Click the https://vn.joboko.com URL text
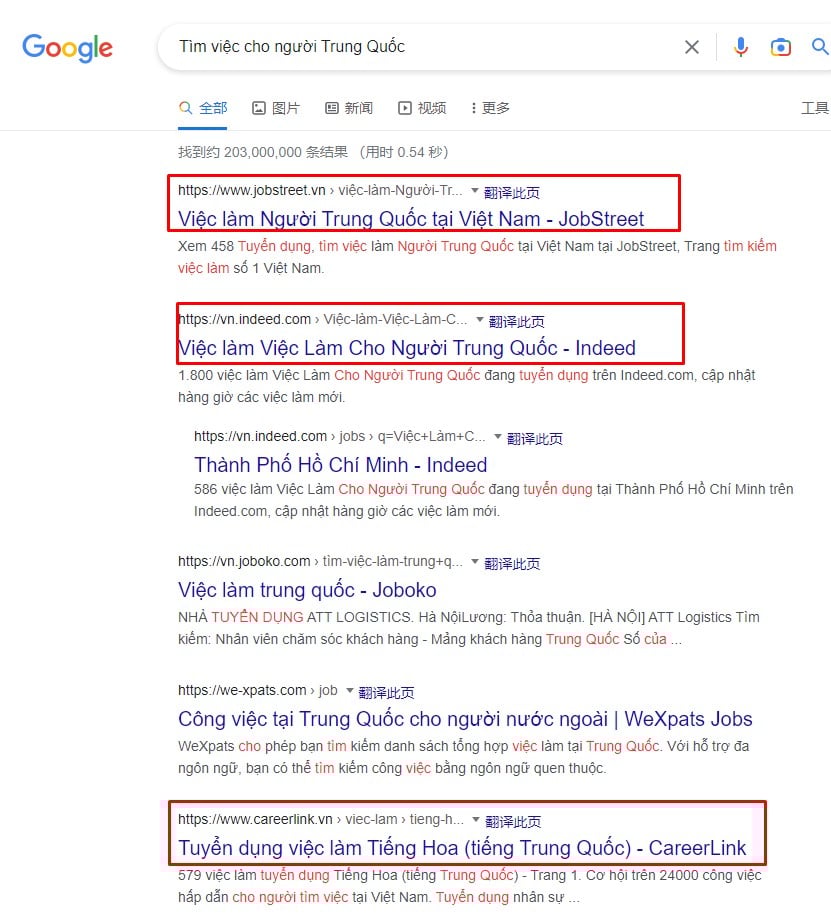 pos(244,561)
